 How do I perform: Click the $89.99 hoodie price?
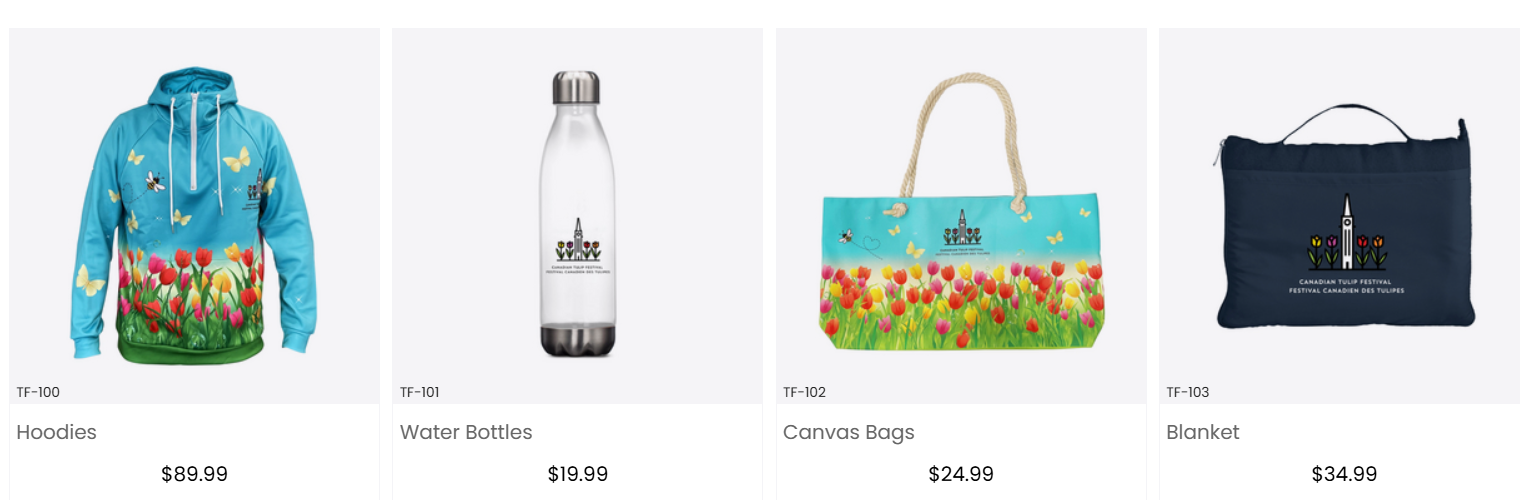[194, 474]
